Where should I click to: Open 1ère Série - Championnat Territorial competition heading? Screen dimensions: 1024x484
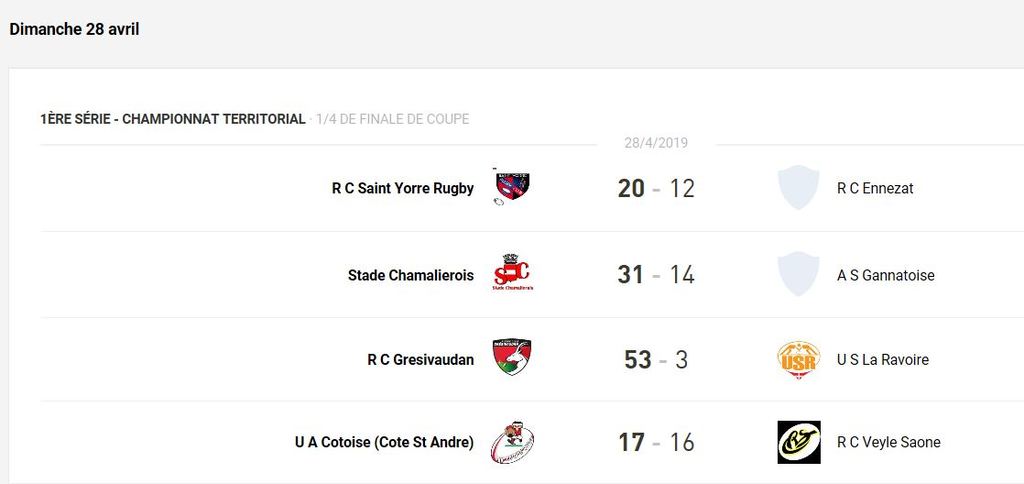tap(173, 119)
